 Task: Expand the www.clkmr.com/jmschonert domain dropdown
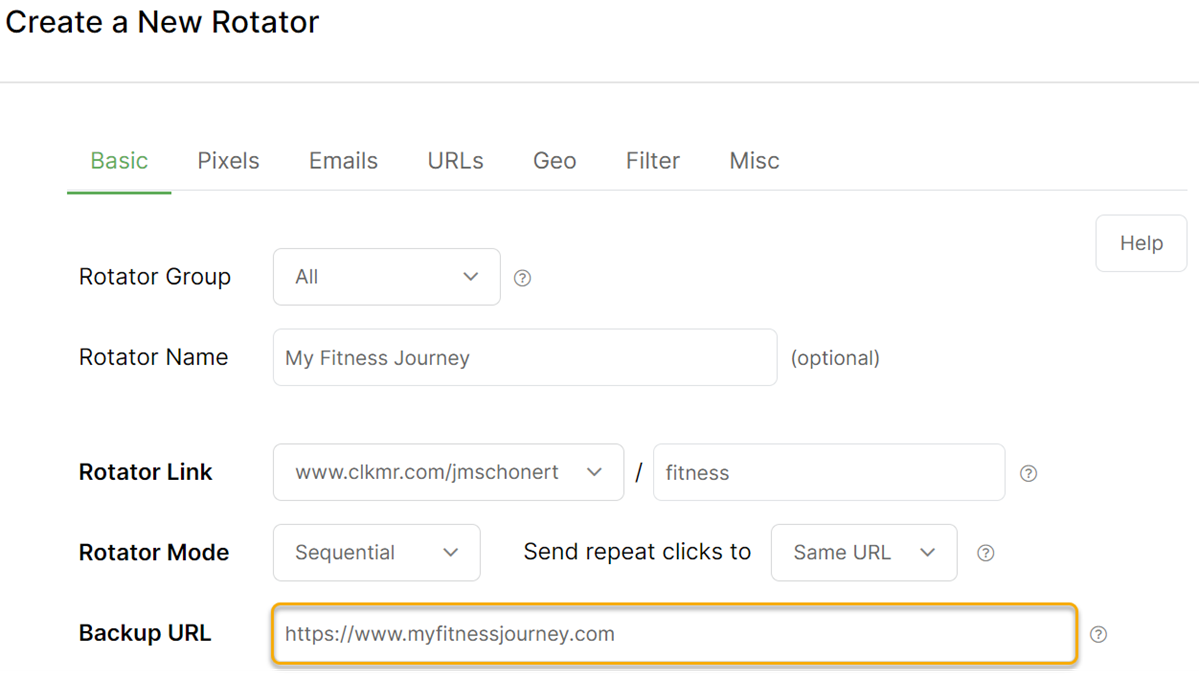pyautogui.click(x=448, y=472)
